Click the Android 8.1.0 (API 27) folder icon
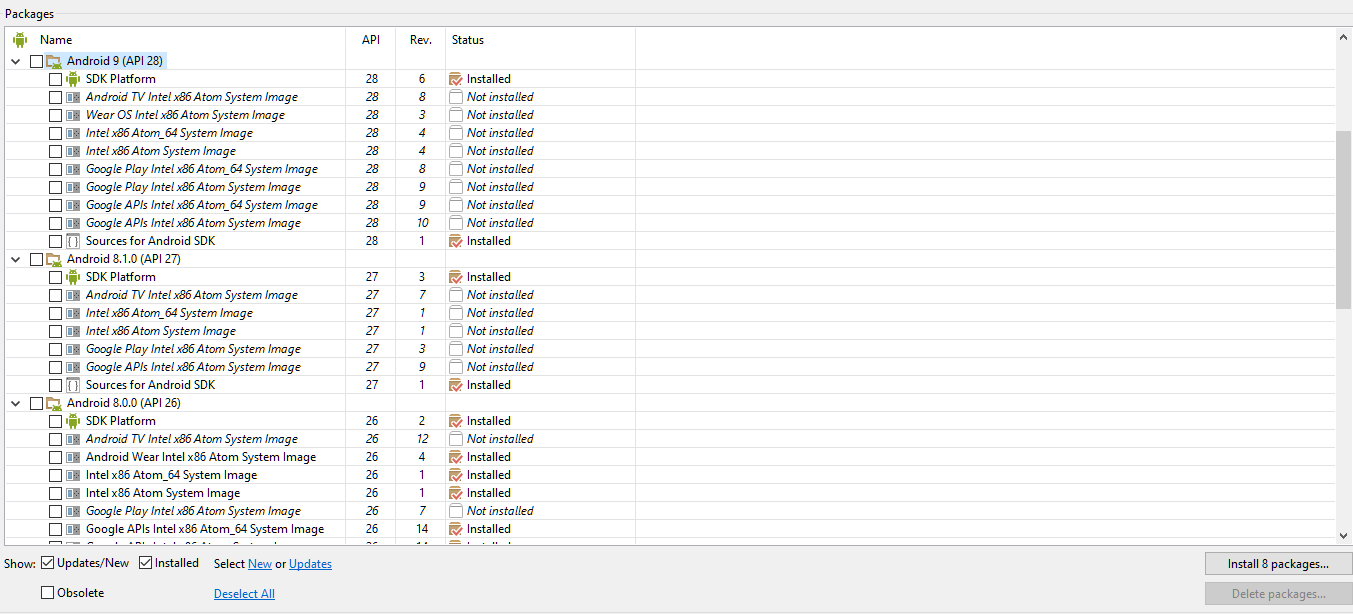Image resolution: width=1353 pixels, height=614 pixels. [54, 259]
